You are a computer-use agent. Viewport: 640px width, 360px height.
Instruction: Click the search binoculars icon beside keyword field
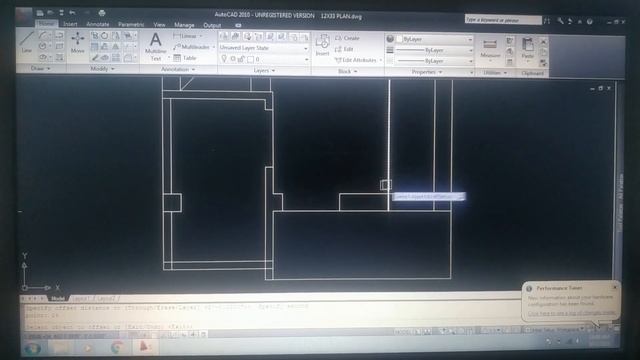tap(547, 20)
